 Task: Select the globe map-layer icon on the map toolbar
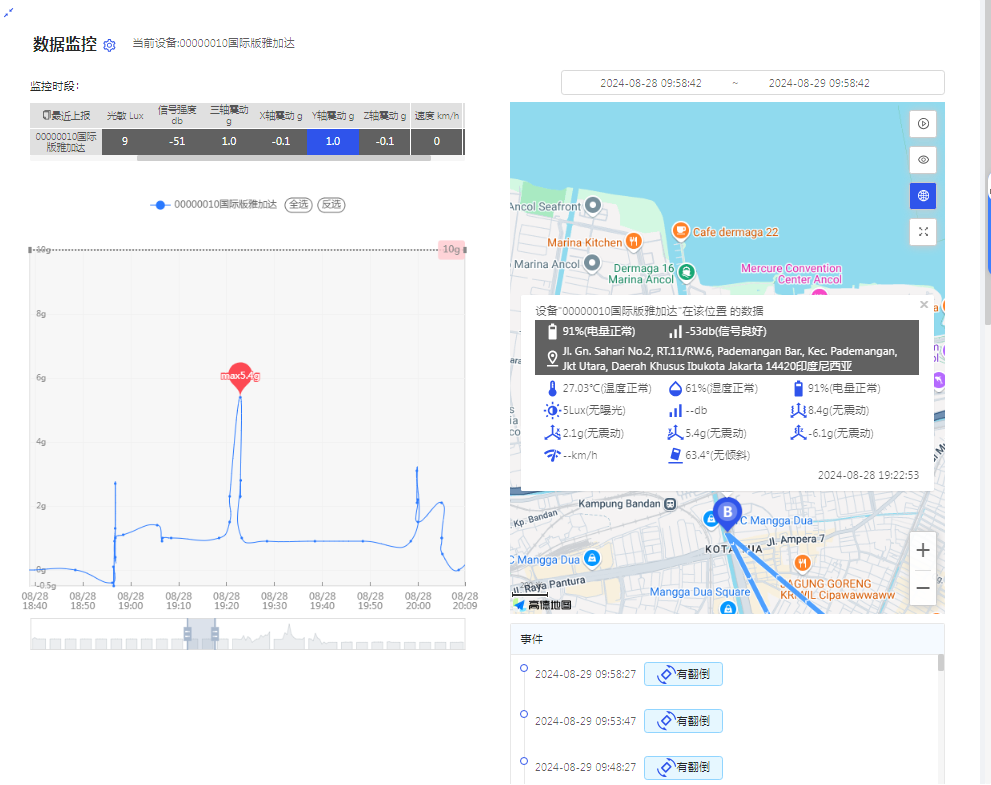922,195
